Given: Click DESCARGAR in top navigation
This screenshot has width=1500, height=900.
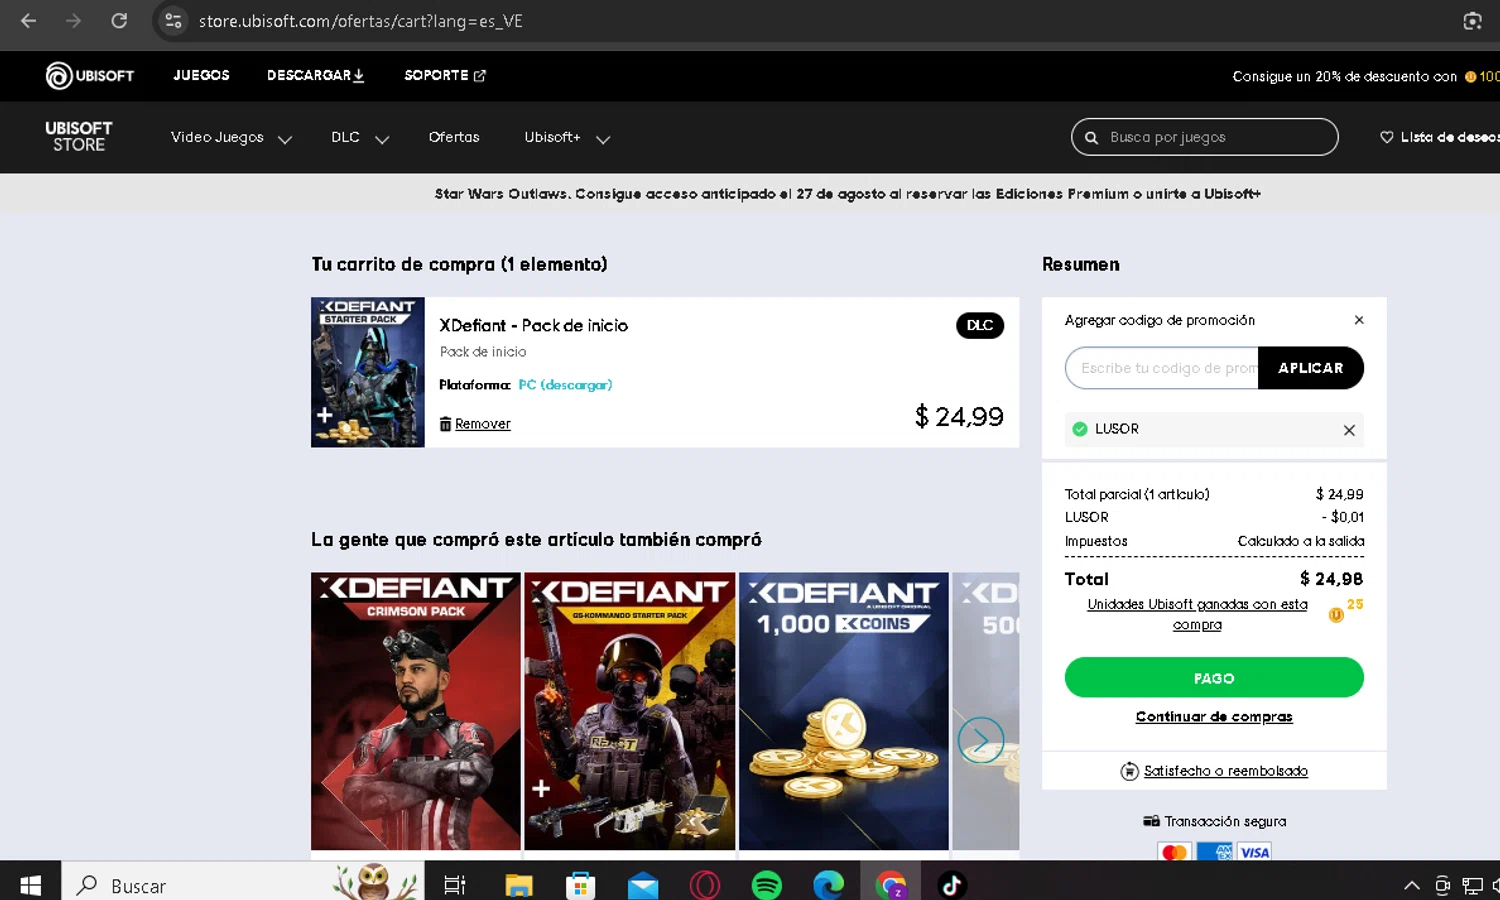Looking at the screenshot, I should (x=315, y=75).
